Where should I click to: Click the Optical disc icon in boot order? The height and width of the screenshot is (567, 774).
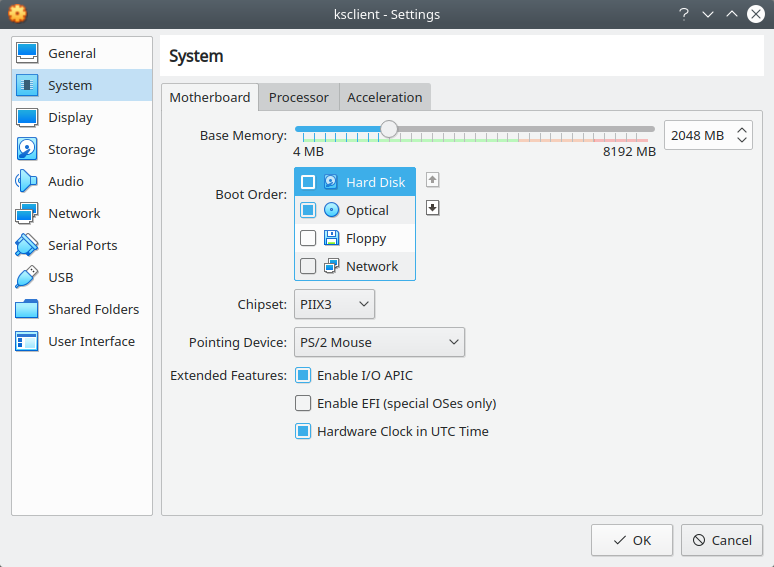click(x=331, y=210)
